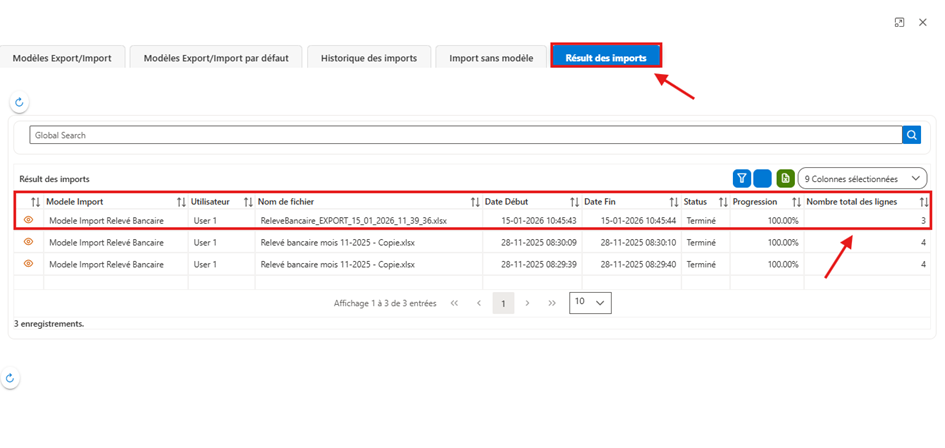The width and height of the screenshot is (945, 448).
Task: Export table with the green Excel icon
Action: (x=785, y=178)
